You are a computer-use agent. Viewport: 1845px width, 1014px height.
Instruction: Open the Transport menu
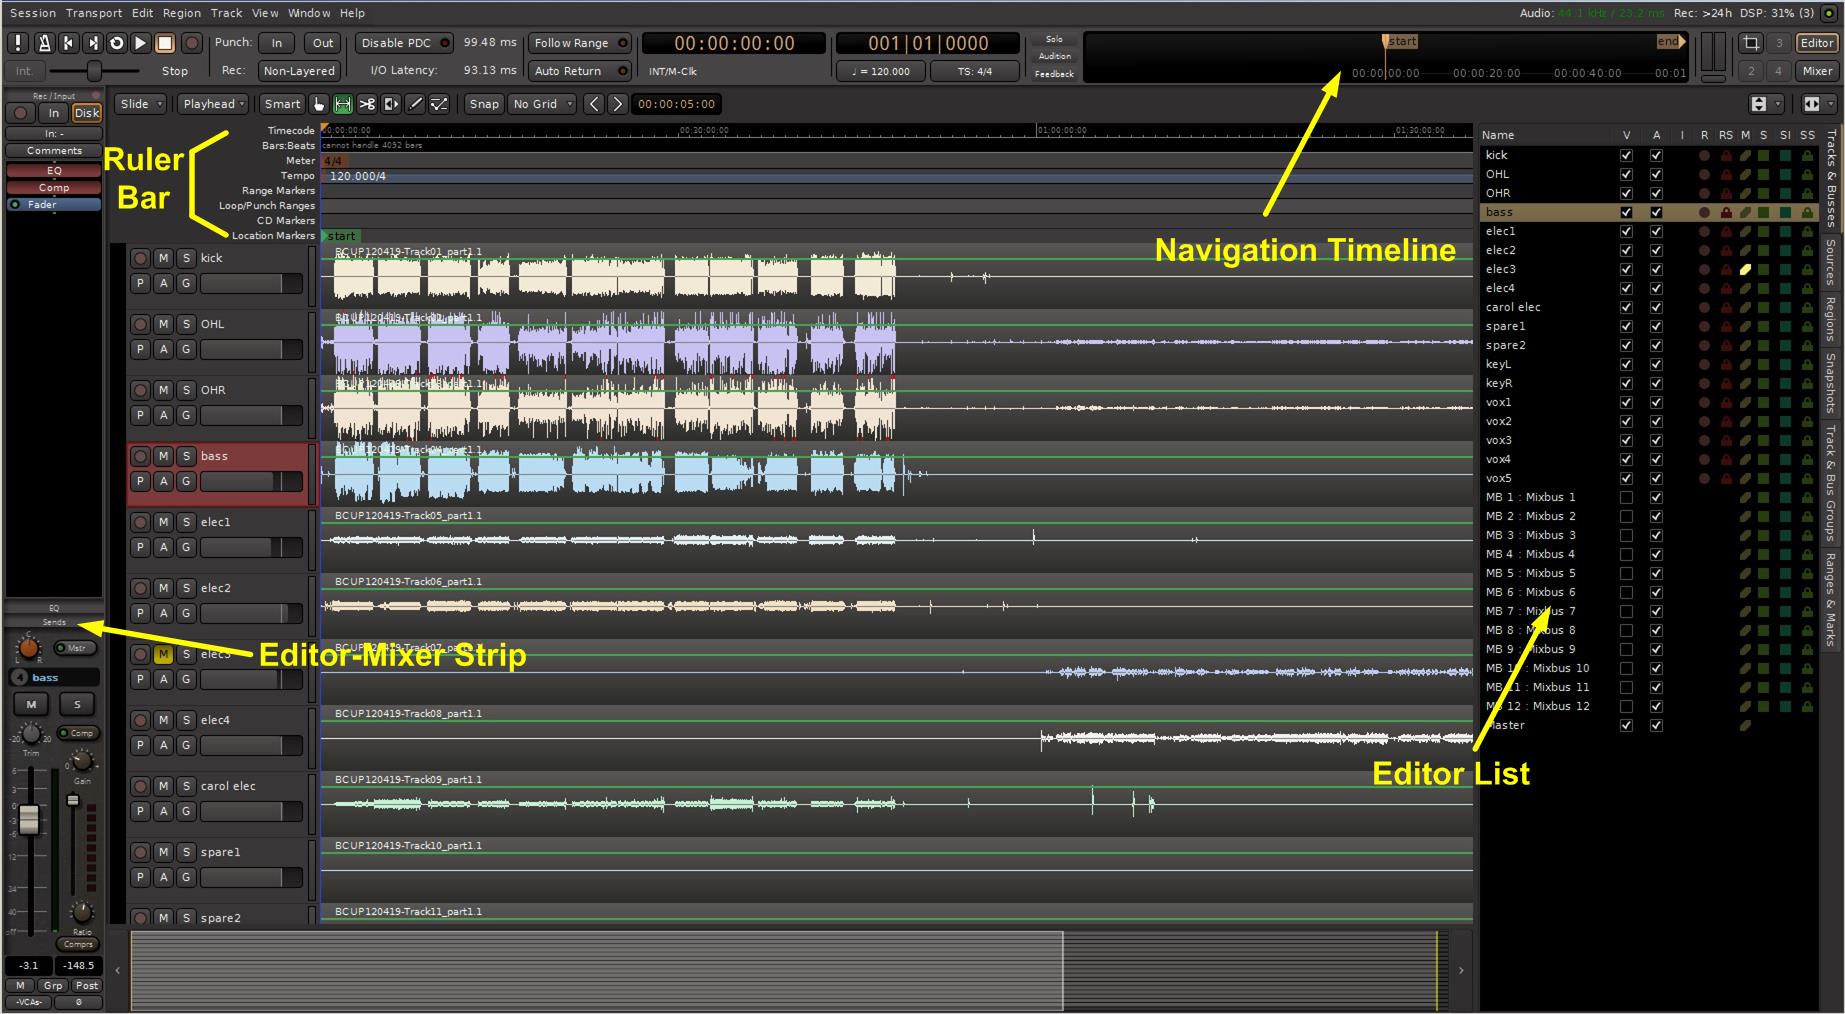[94, 13]
